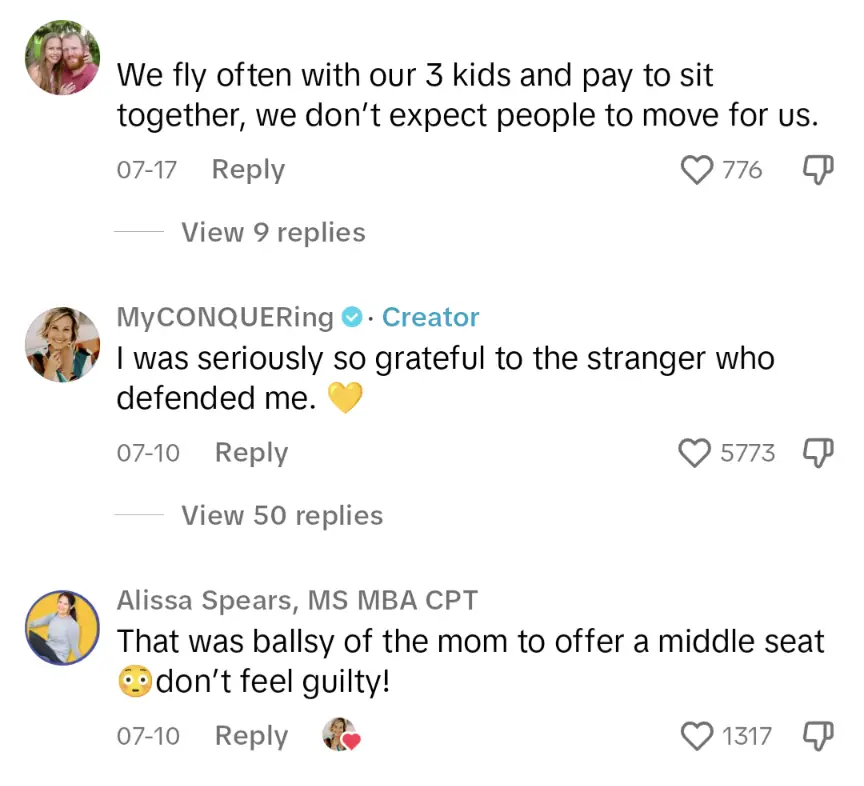The height and width of the screenshot is (786, 864).
Task: Toggle the like on the first comment
Action: tap(696, 169)
